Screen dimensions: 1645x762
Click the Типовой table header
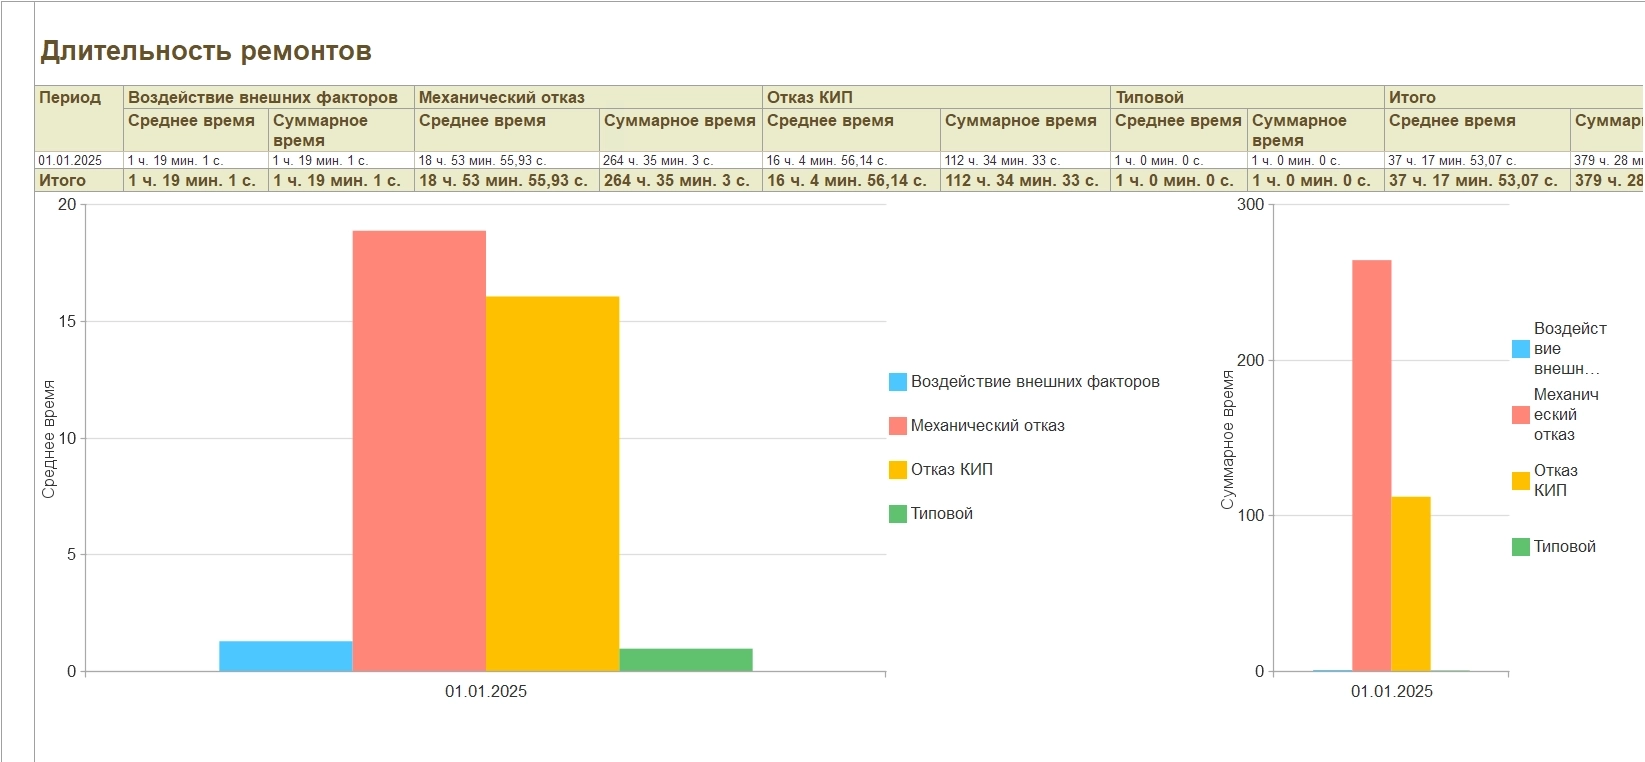1149,98
